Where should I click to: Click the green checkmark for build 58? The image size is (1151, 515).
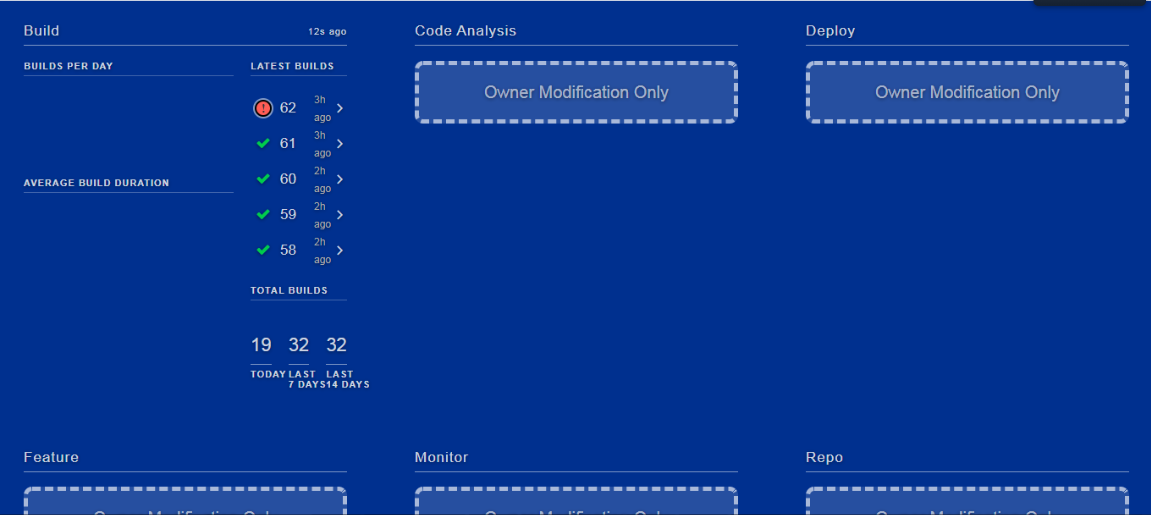263,250
